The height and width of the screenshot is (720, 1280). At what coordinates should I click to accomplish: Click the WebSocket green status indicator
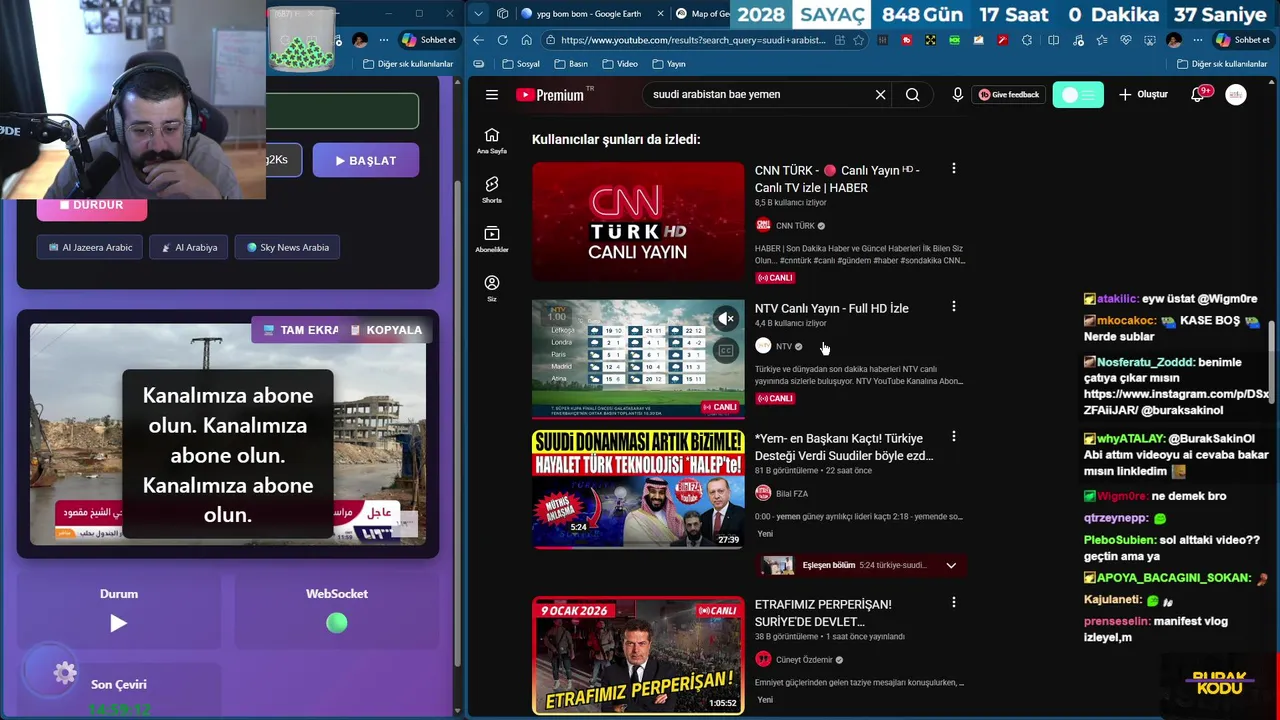click(x=337, y=623)
